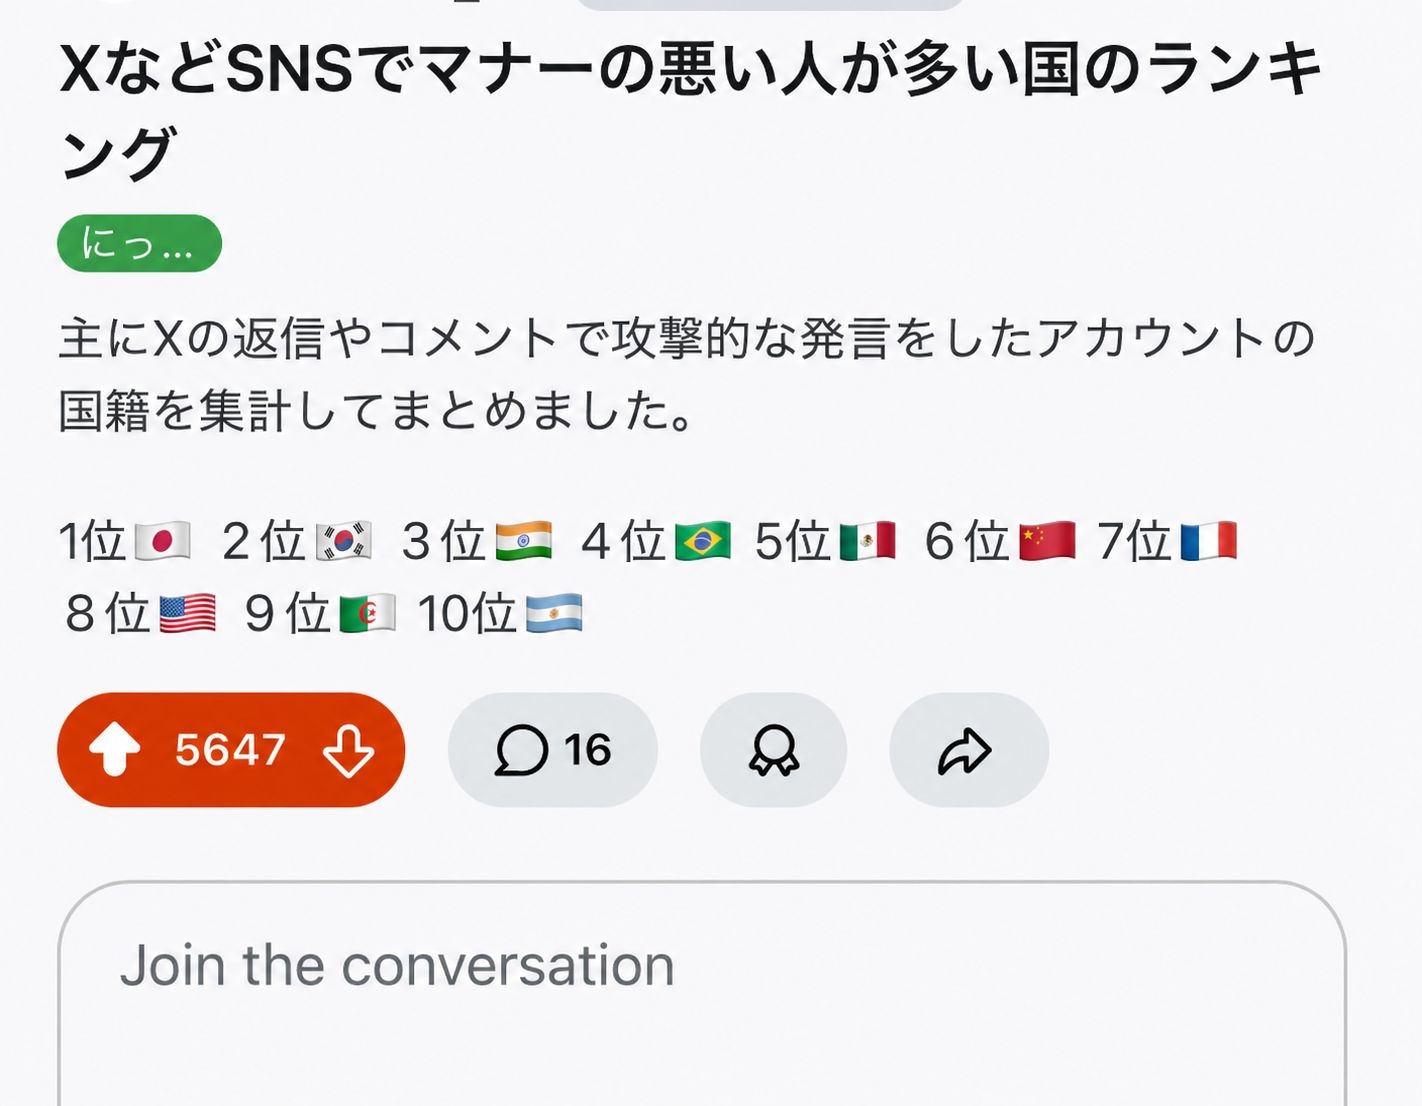Viewport: 1422px width, 1106px height.
Task: Upvote the post with the up arrow
Action: click(x=115, y=749)
